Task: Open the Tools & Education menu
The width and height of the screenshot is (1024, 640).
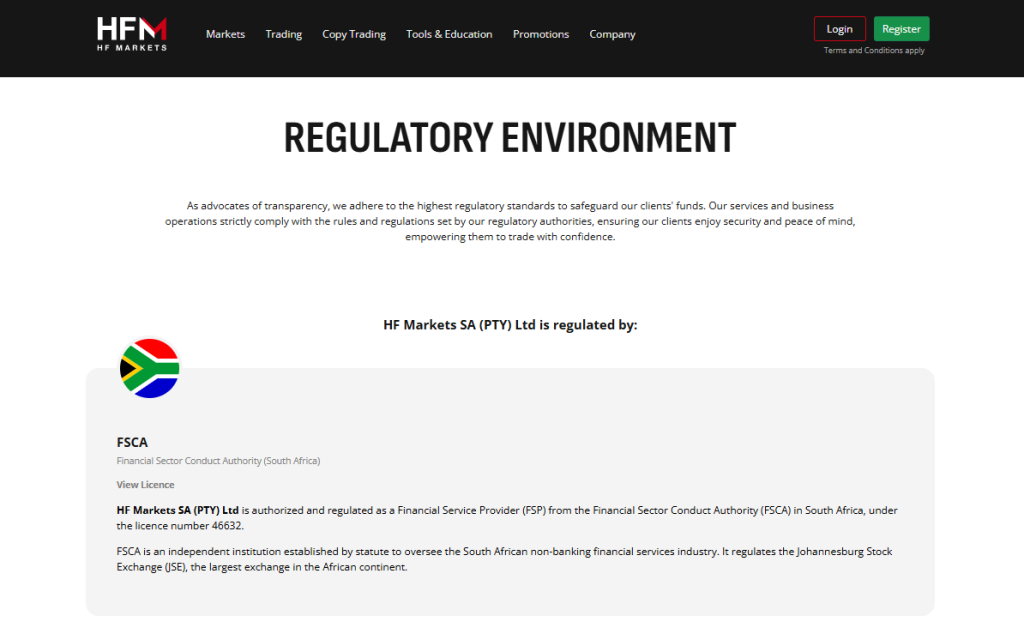Action: click(448, 34)
